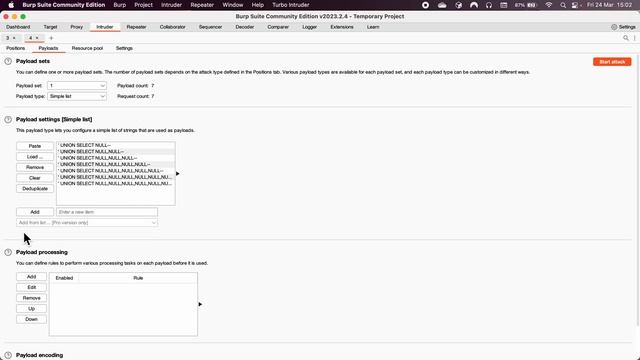Expand the processing rules side arrow
Viewport: 640px width, 360px height.
[200, 304]
